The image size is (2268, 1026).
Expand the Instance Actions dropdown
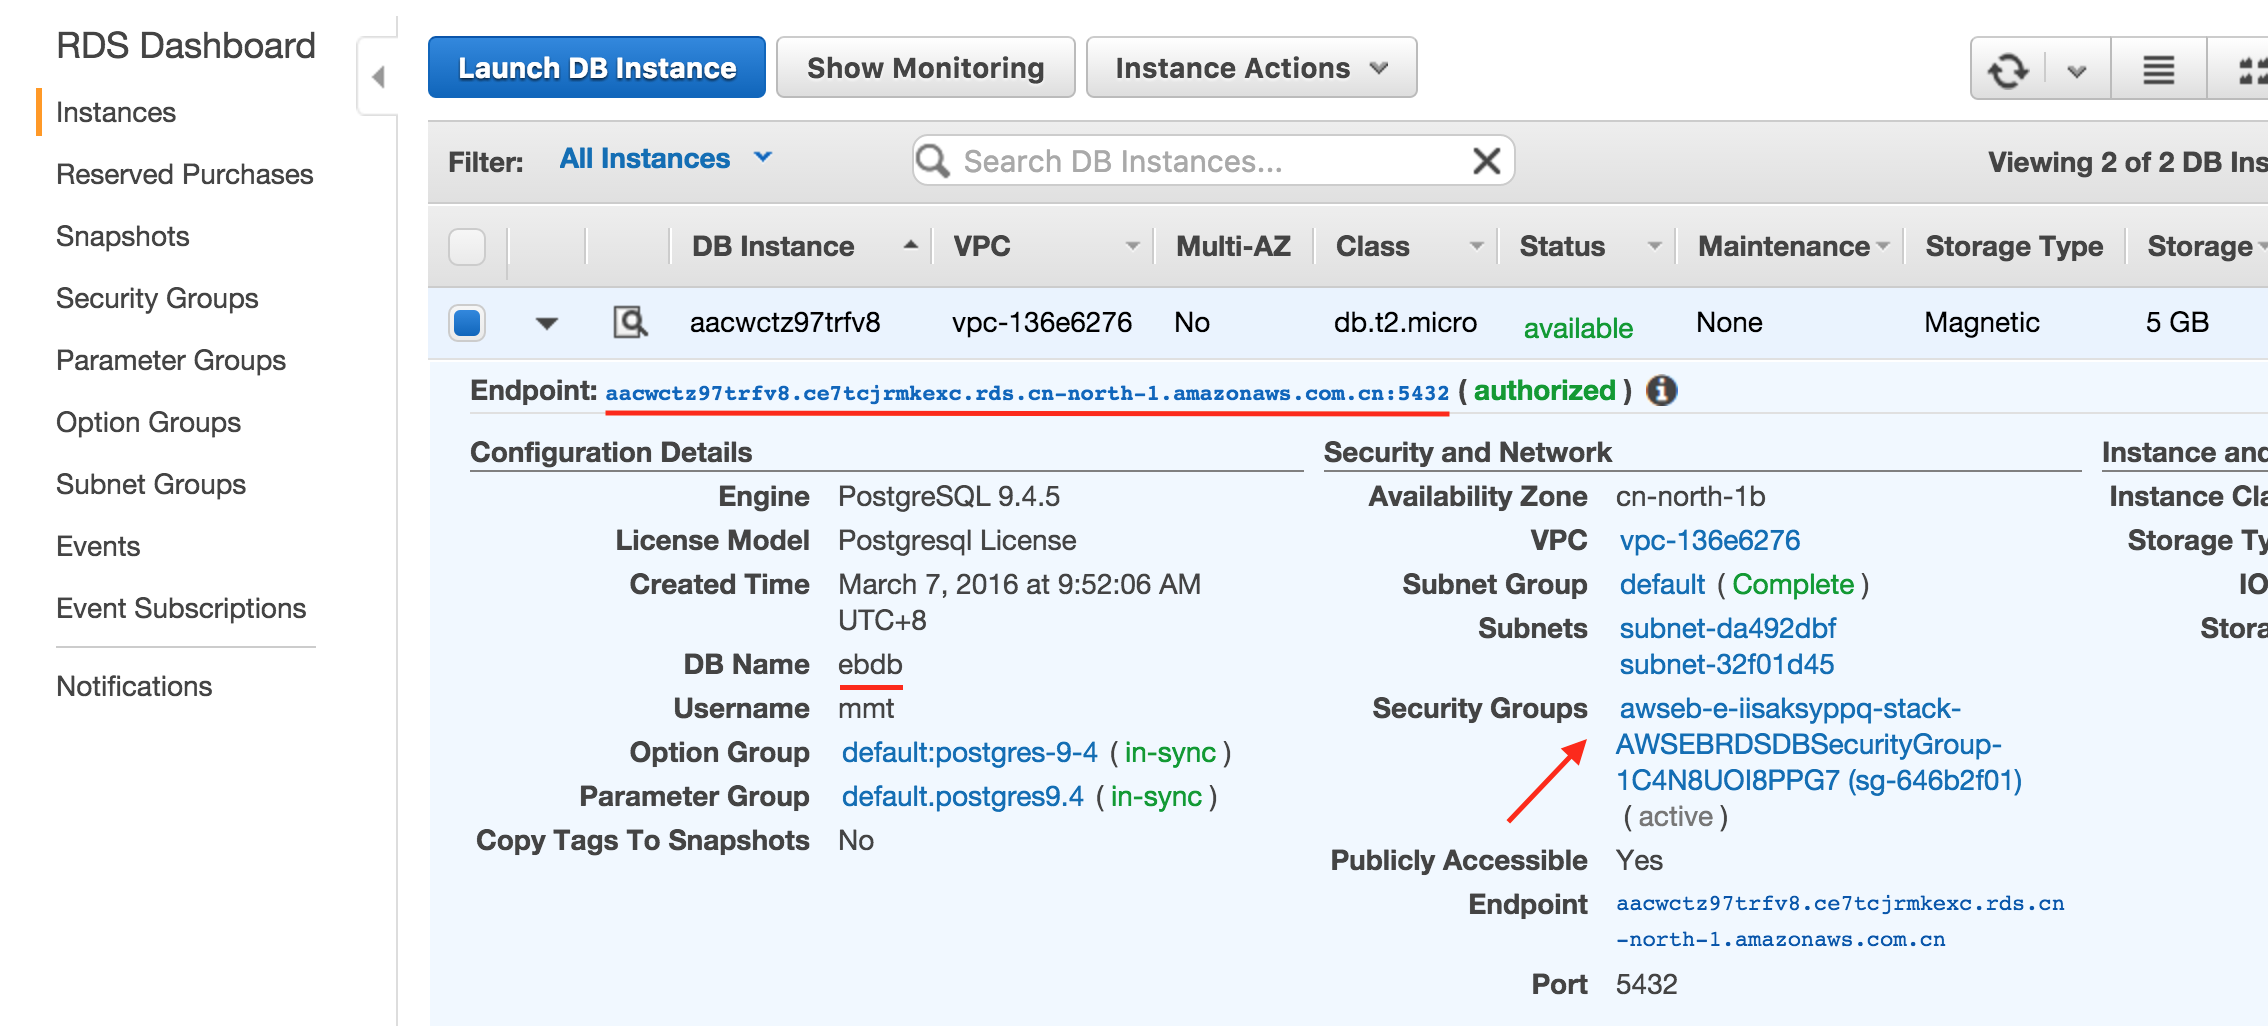coord(1251,68)
